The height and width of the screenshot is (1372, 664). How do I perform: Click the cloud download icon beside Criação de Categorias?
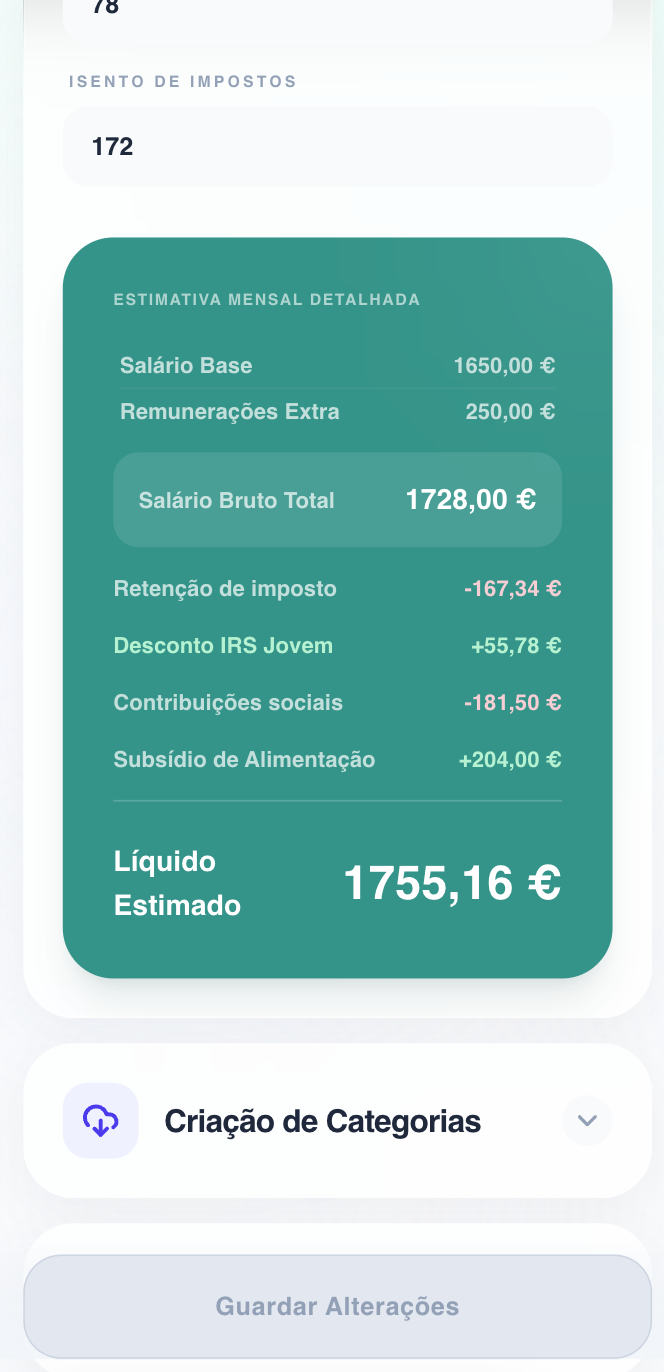pyautogui.click(x=100, y=1120)
